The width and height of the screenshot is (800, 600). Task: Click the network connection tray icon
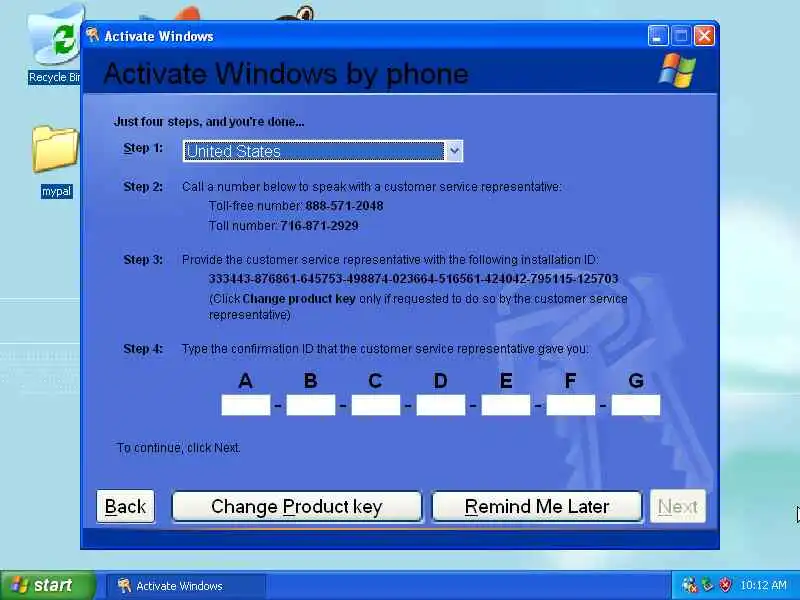coord(707,585)
